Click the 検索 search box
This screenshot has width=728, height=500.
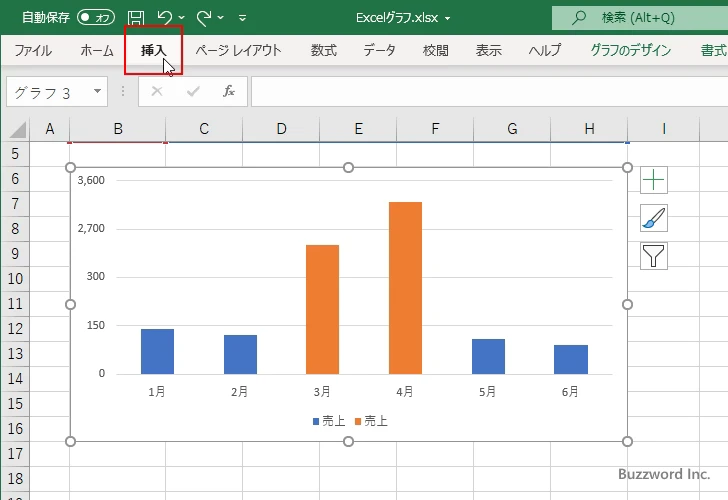coord(640,18)
